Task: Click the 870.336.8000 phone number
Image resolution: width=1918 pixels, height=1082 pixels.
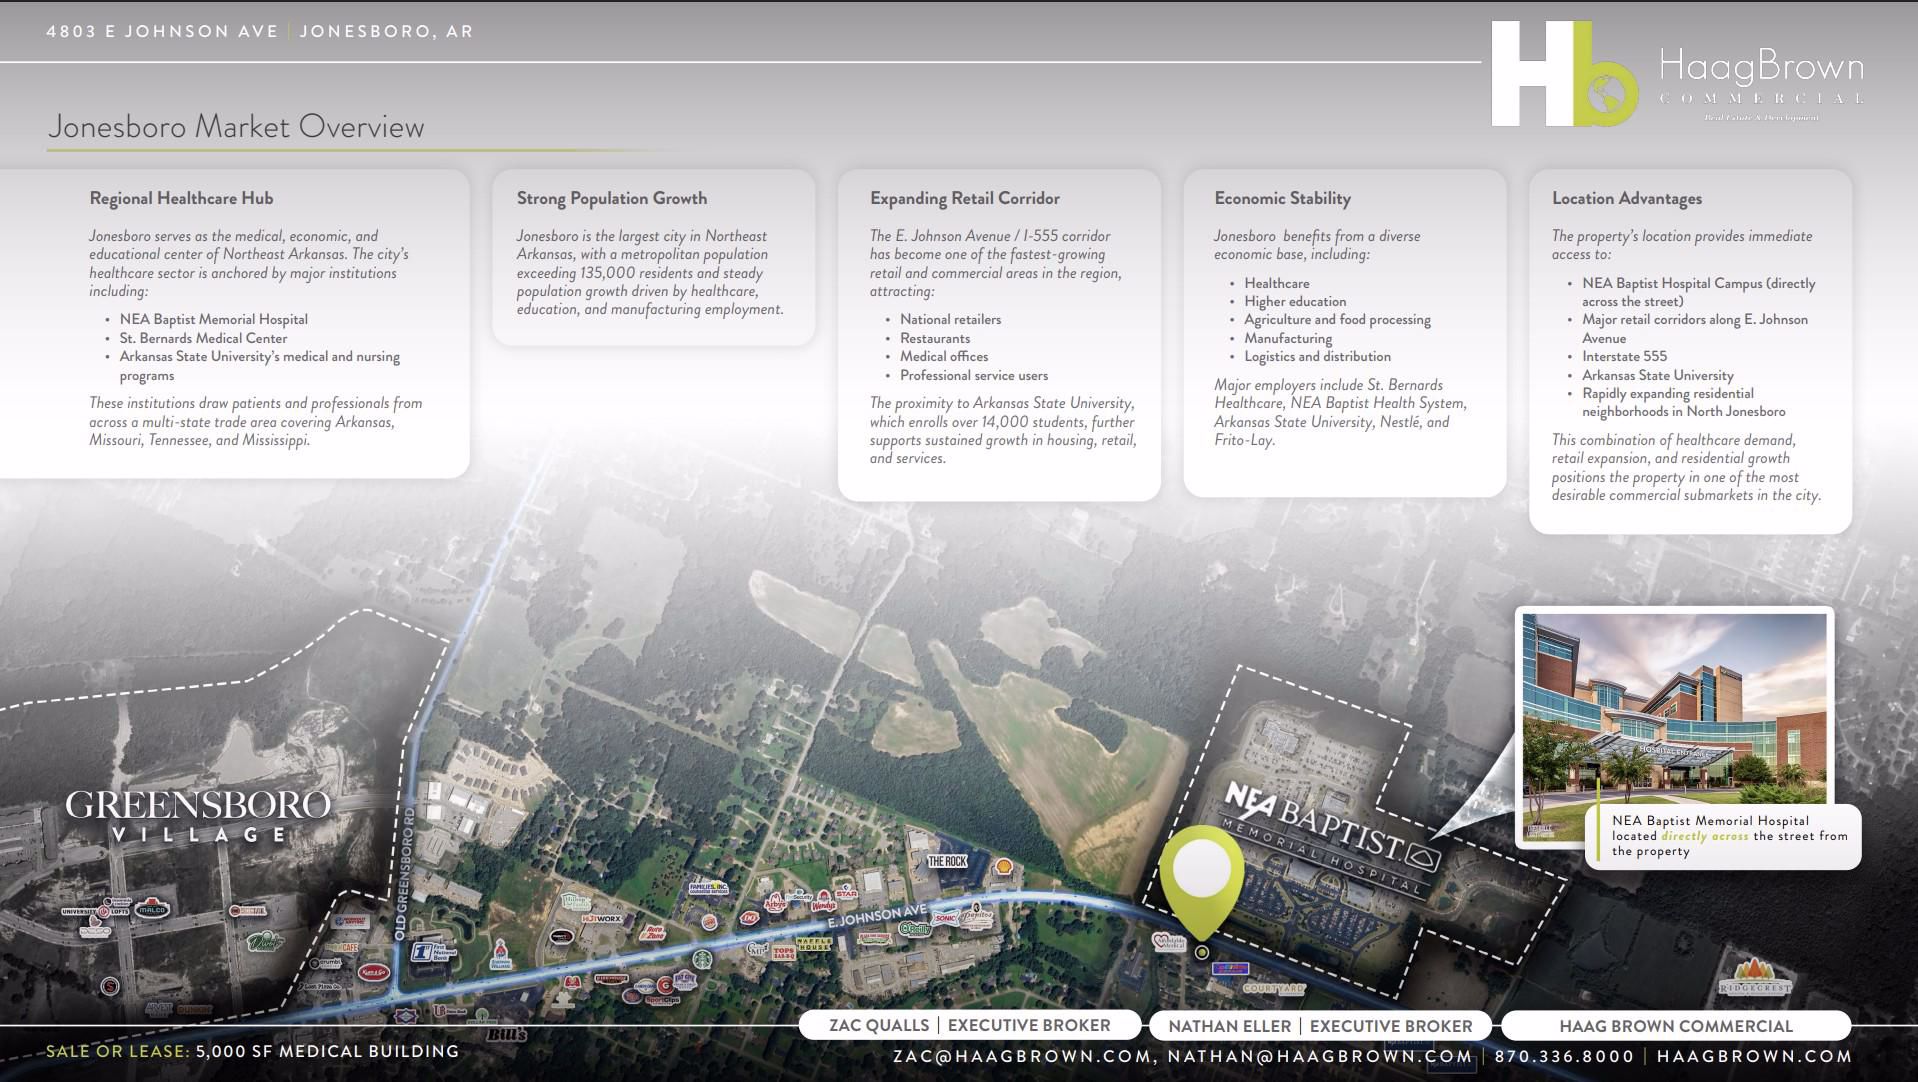Action: (1564, 1057)
